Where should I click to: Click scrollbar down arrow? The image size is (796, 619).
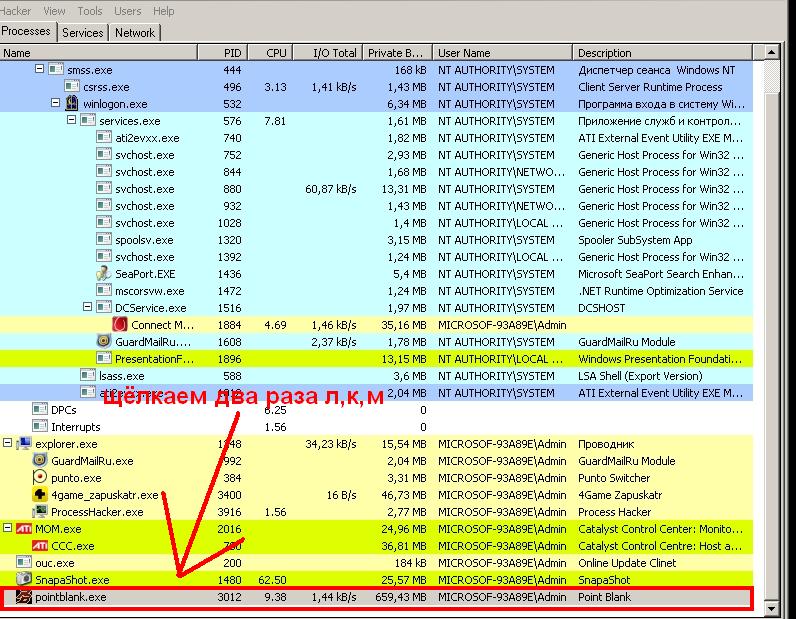(771, 608)
